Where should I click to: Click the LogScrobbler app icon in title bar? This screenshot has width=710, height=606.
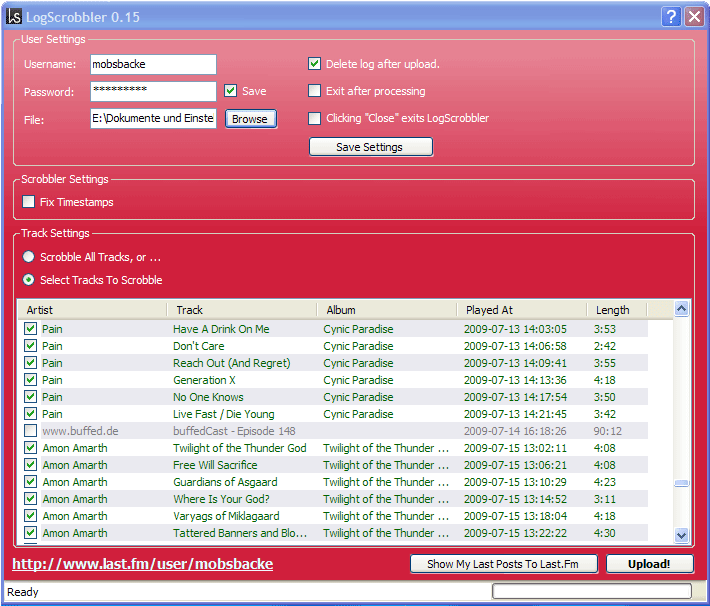(x=14, y=17)
